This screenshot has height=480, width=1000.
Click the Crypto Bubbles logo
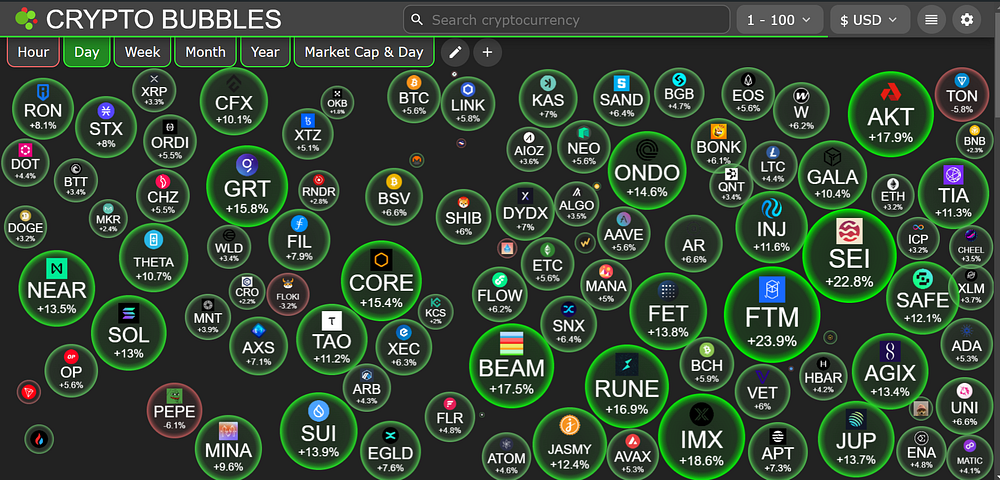[26, 20]
